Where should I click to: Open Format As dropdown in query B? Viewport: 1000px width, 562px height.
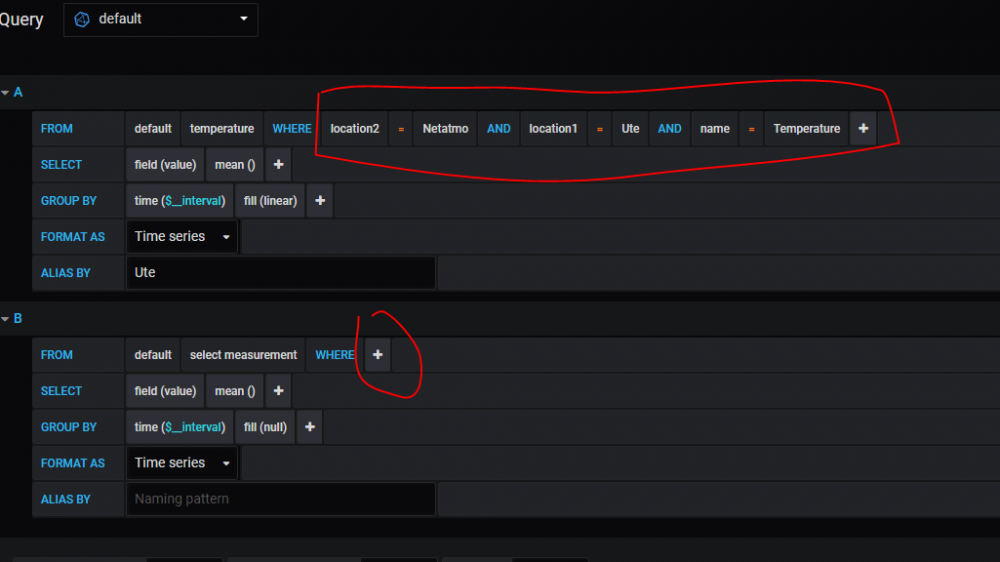click(182, 463)
